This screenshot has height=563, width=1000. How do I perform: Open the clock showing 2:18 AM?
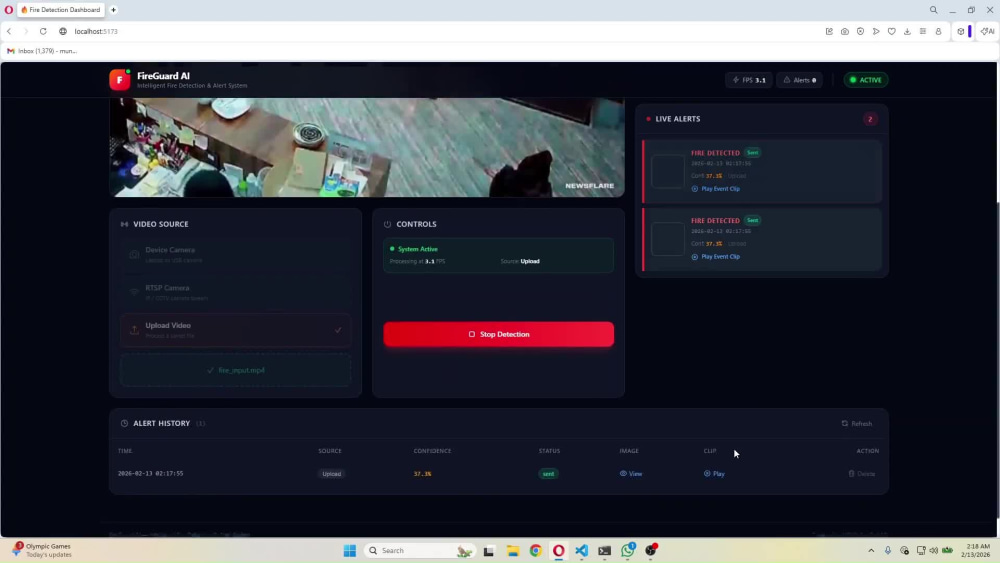coord(978,550)
